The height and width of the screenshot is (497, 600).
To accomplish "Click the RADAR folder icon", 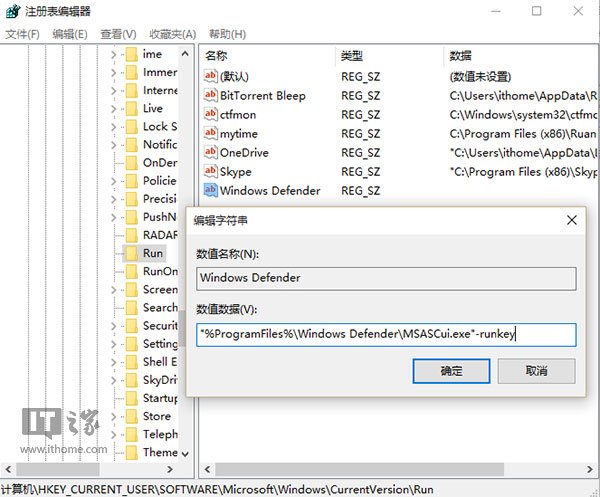I will coord(132,235).
